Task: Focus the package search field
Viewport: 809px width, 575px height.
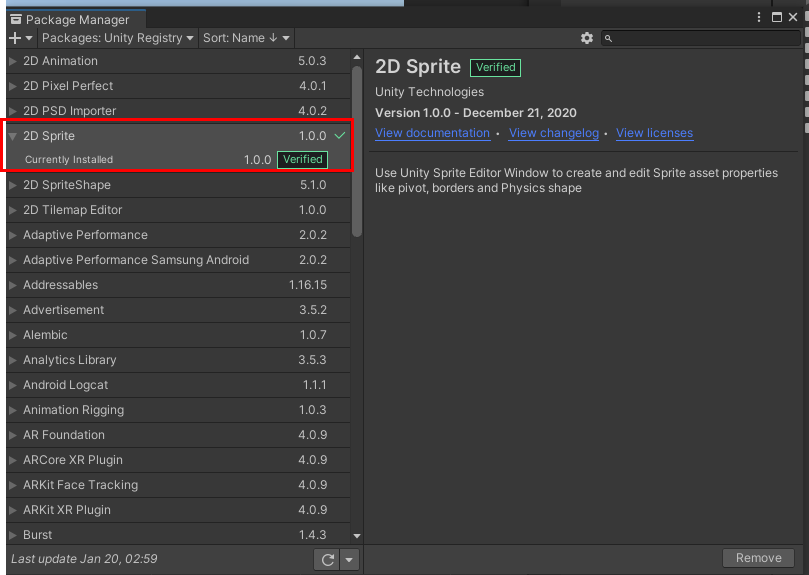Action: pos(701,38)
